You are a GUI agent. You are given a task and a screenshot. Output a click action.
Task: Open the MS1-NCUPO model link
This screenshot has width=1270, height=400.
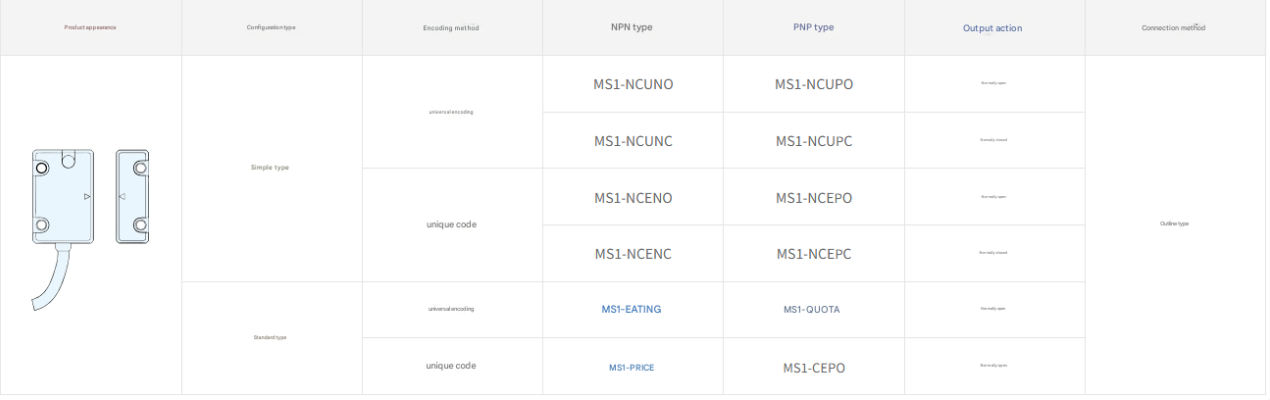point(814,84)
